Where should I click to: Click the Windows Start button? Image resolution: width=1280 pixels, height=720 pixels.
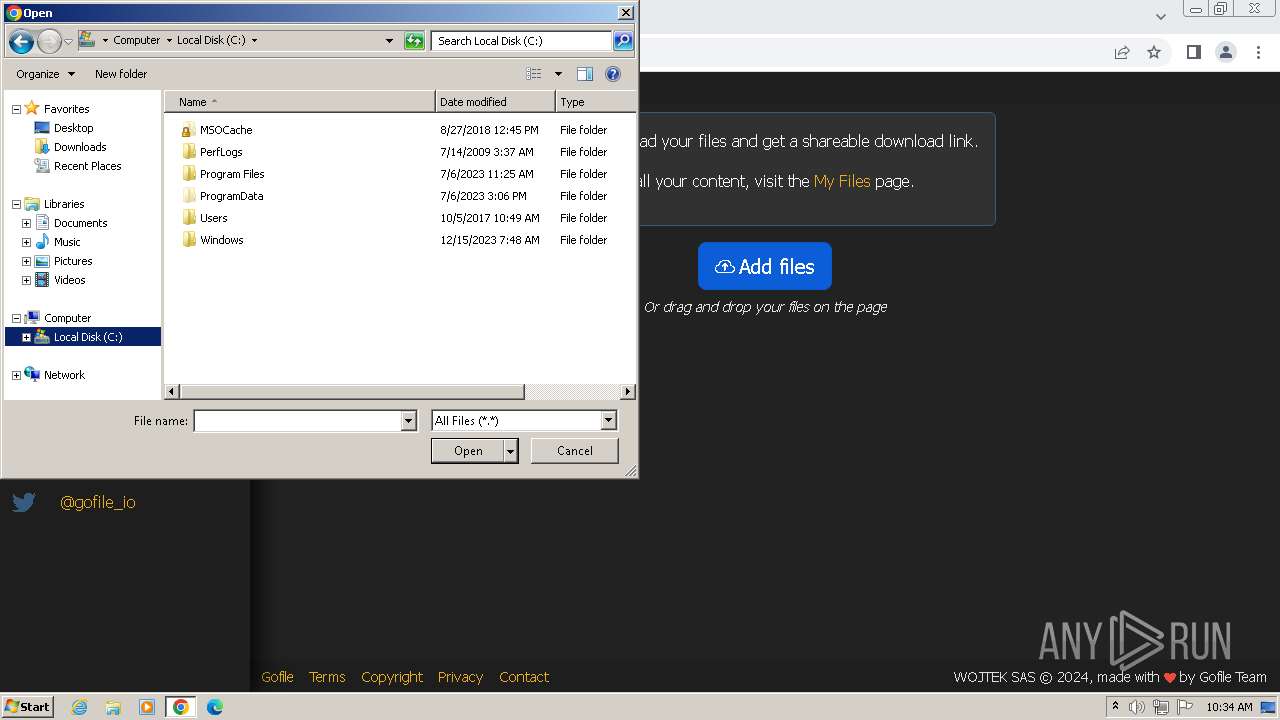[28, 707]
